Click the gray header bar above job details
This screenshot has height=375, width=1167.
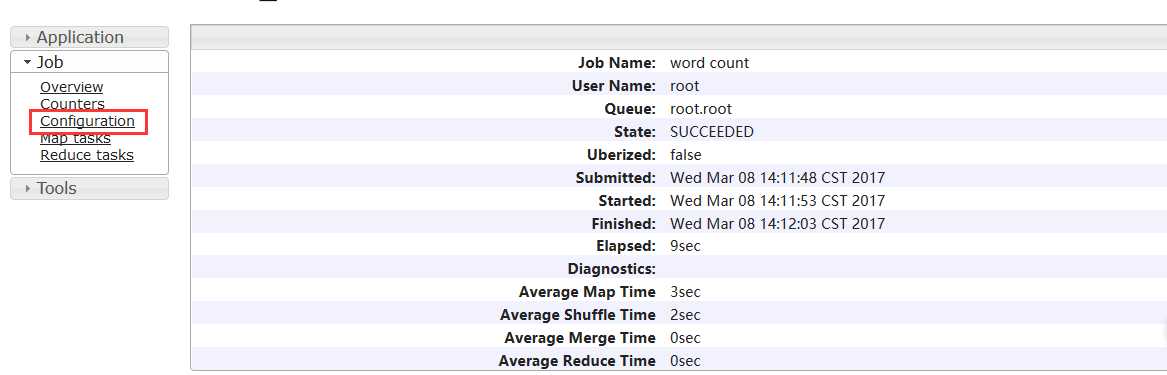click(x=678, y=37)
